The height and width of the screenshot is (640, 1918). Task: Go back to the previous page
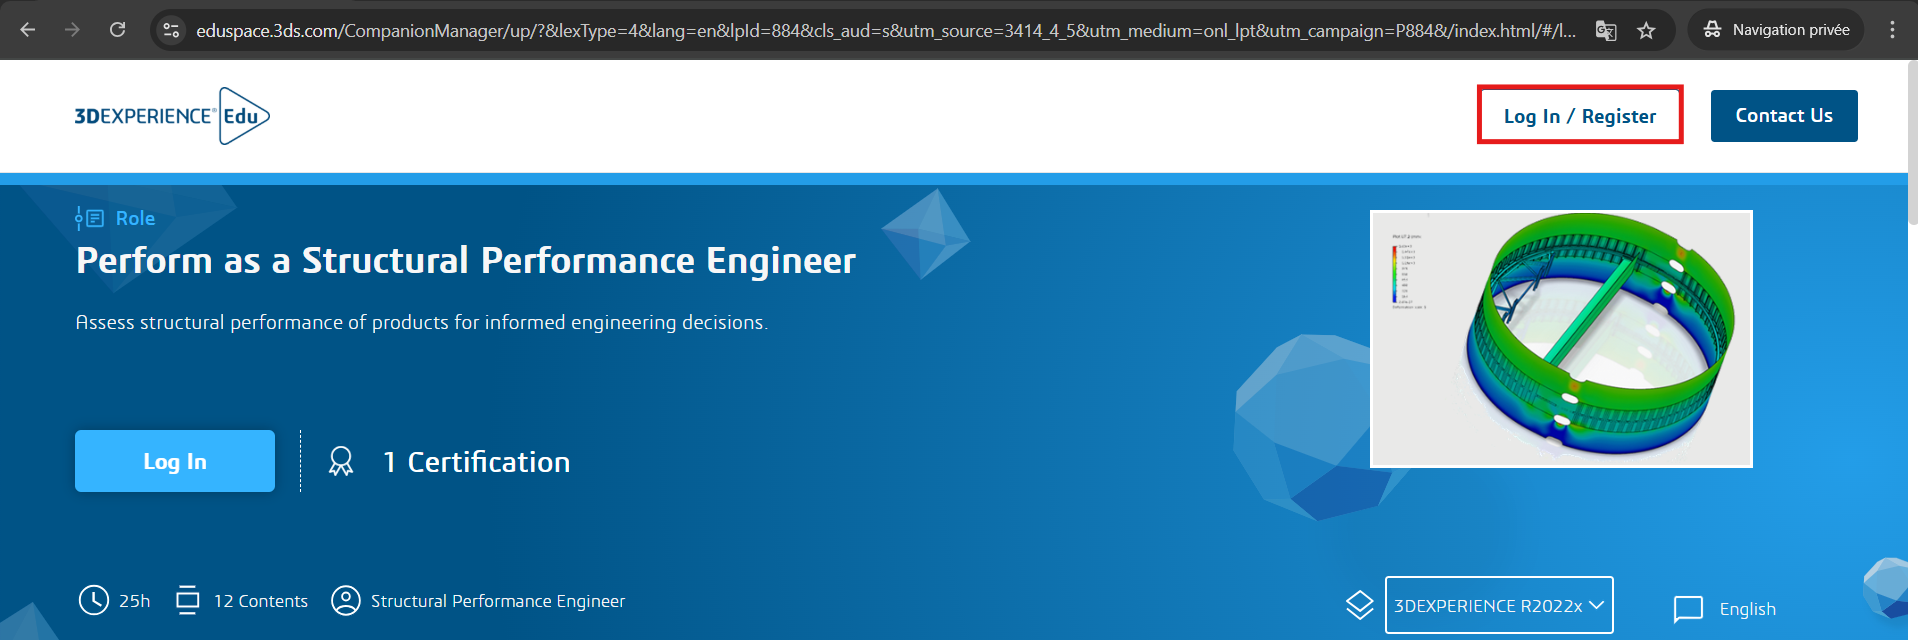(28, 30)
